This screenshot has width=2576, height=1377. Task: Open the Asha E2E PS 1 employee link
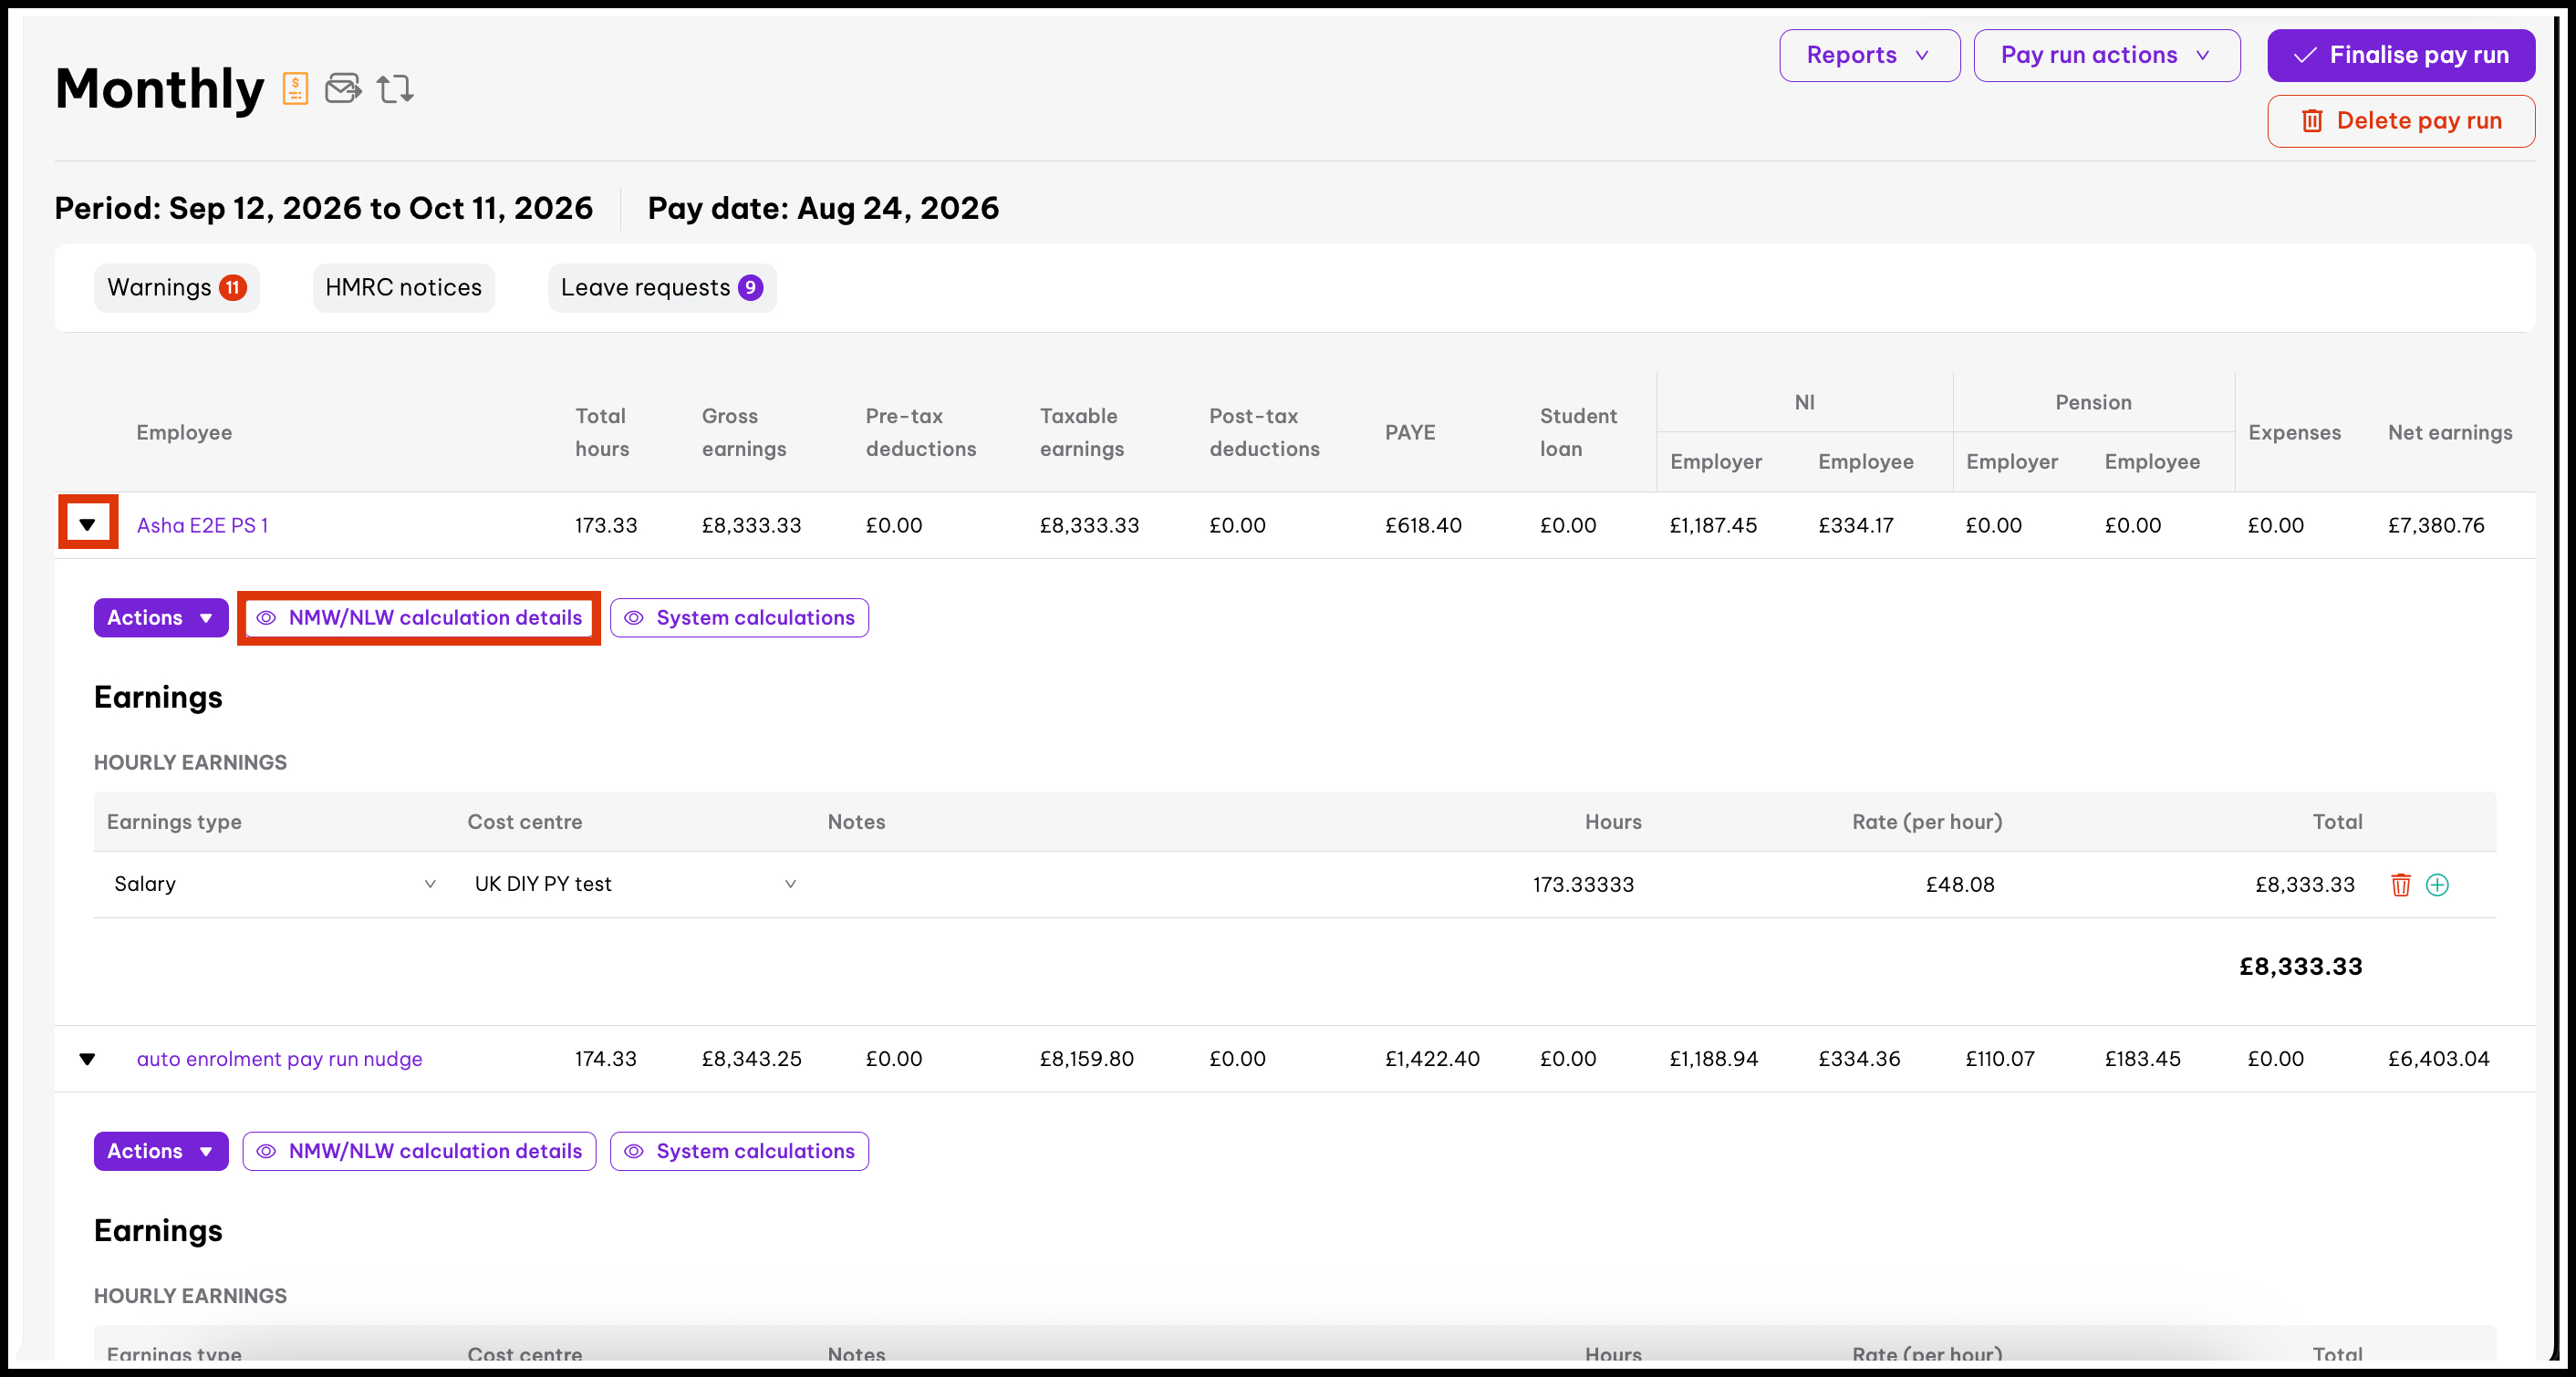pyautogui.click(x=202, y=525)
